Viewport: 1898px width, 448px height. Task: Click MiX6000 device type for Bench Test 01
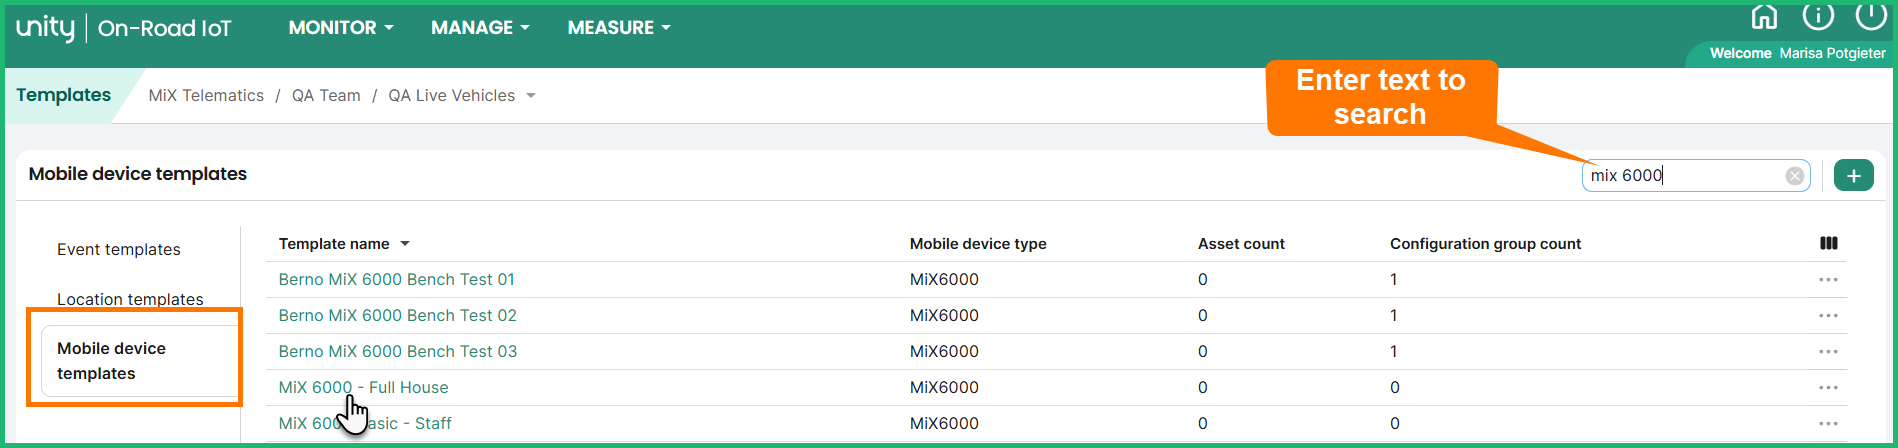[x=944, y=279]
